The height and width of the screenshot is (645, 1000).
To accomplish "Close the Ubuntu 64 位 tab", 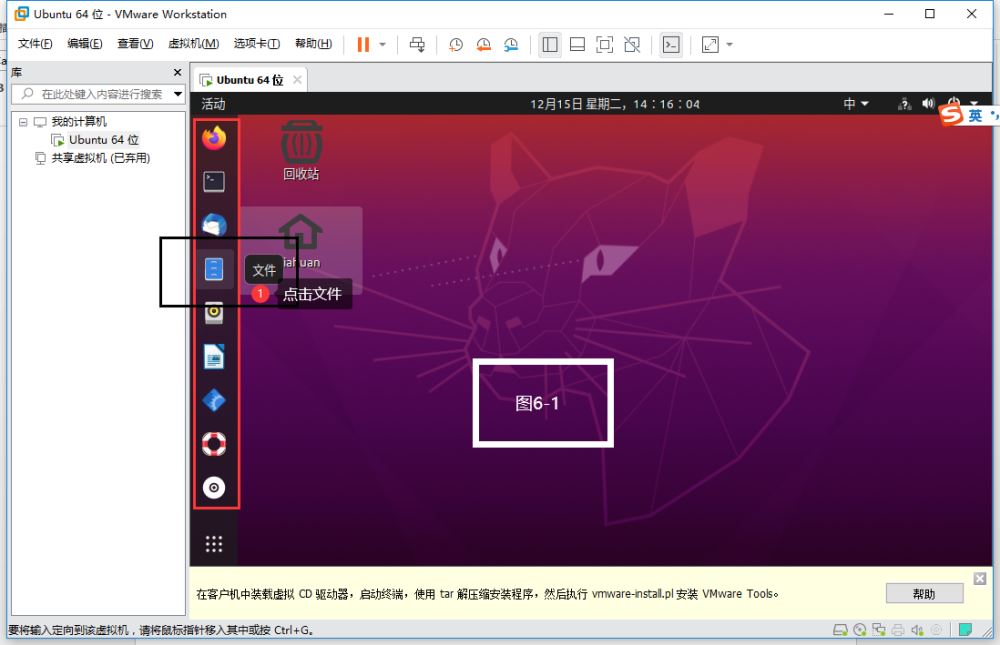I will (x=297, y=80).
